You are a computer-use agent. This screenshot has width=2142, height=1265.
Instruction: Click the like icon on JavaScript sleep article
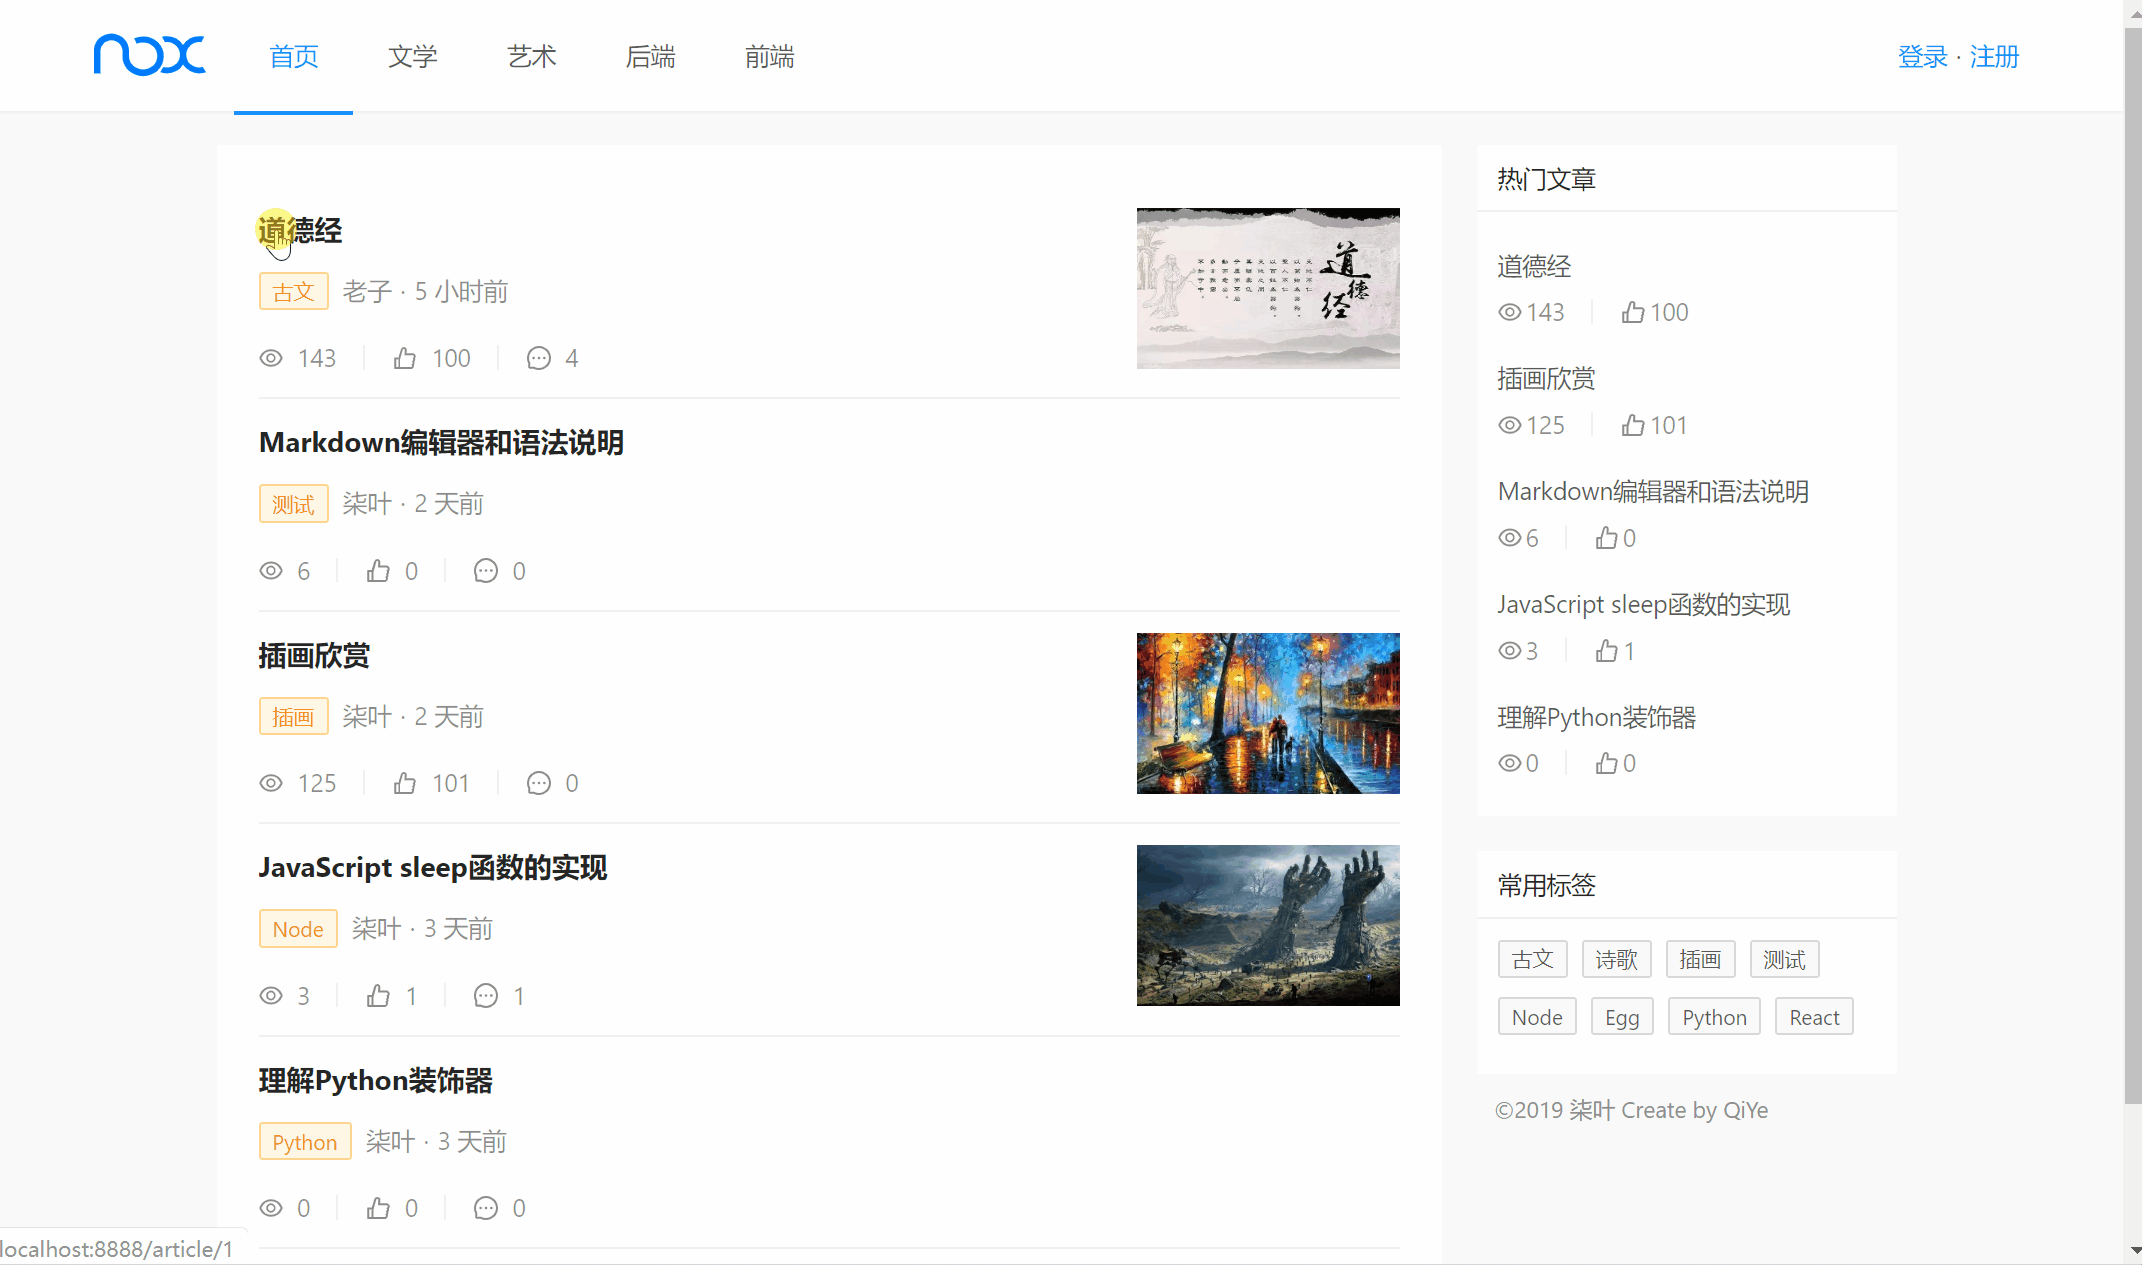378,996
